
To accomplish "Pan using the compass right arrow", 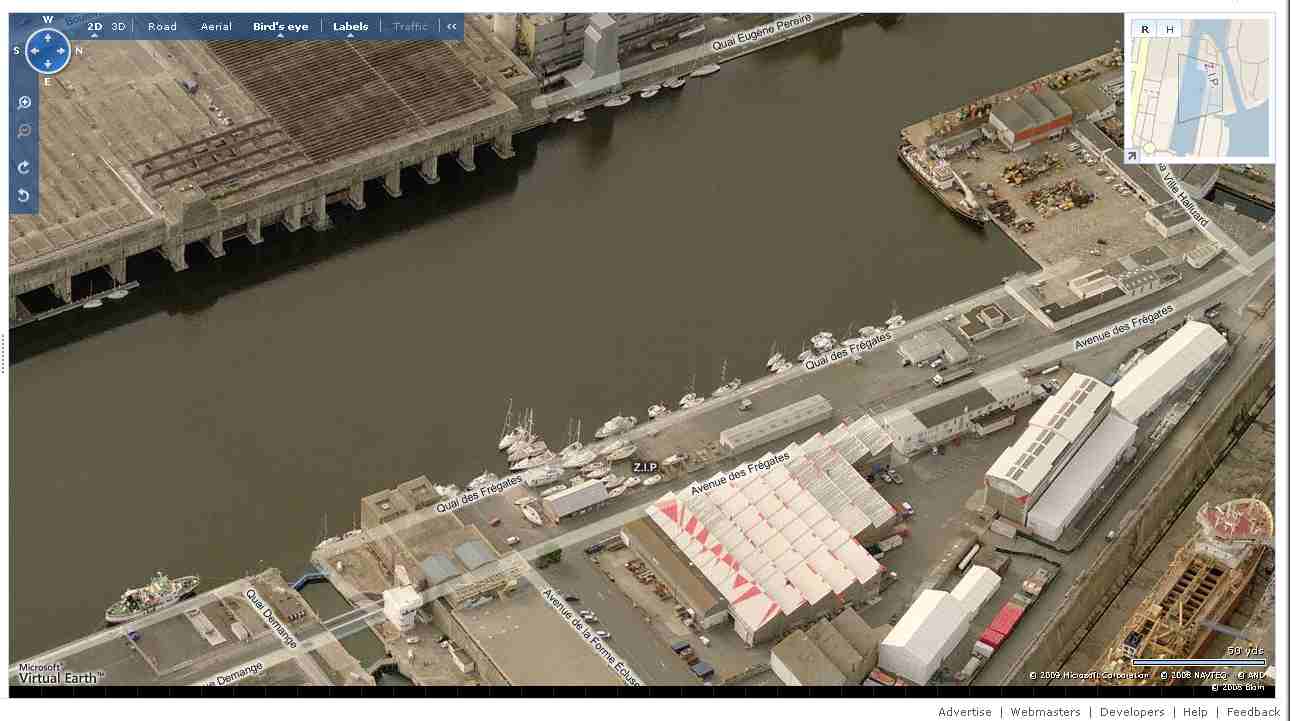I will 63,50.
